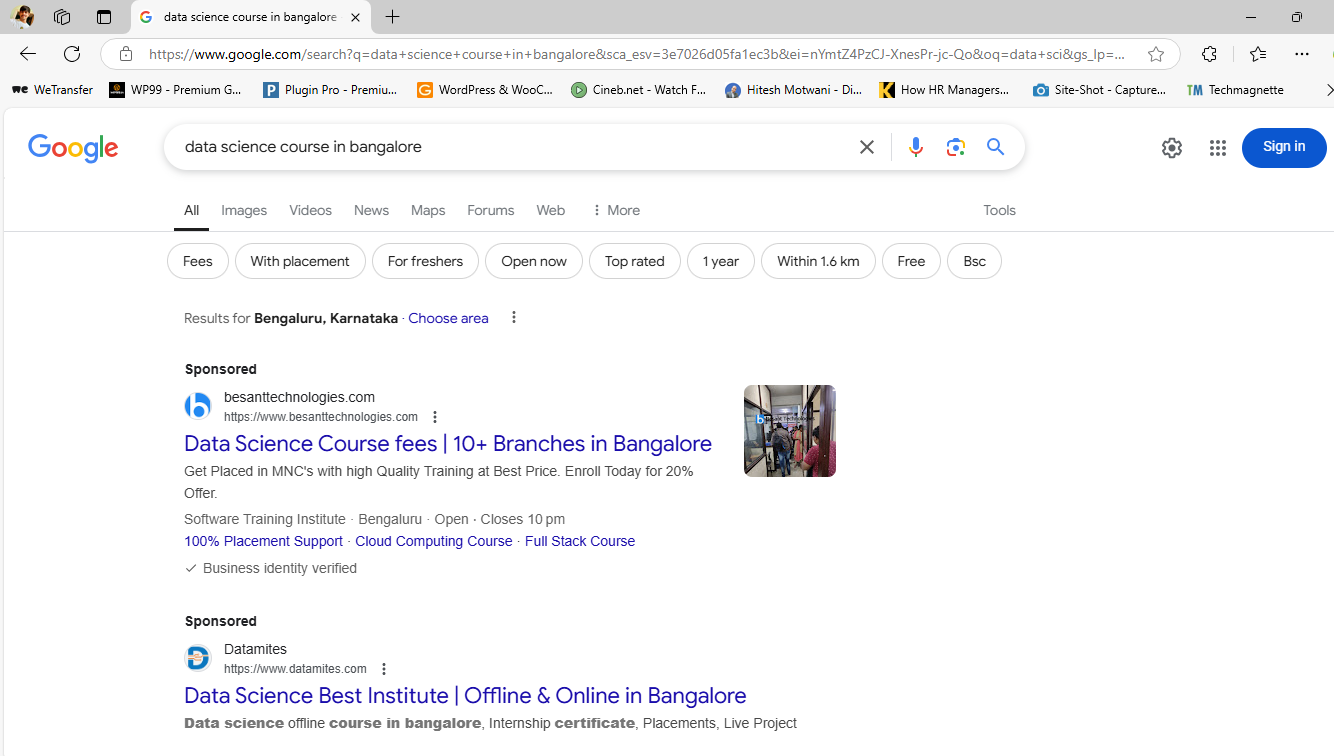This screenshot has width=1334, height=756.
Task: Refresh the current page
Action: [x=72, y=54]
